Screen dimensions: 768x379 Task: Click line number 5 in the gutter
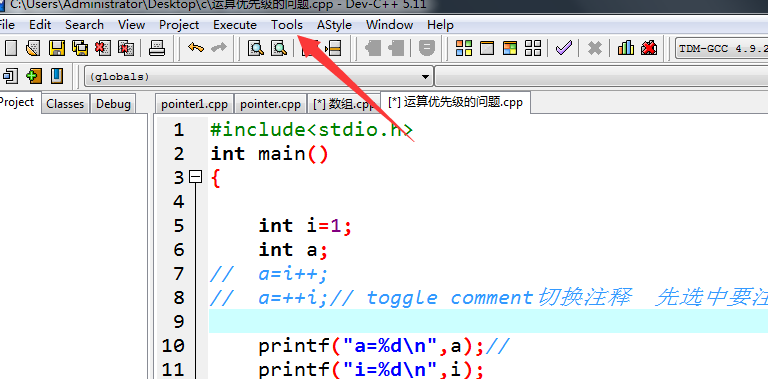pos(178,226)
